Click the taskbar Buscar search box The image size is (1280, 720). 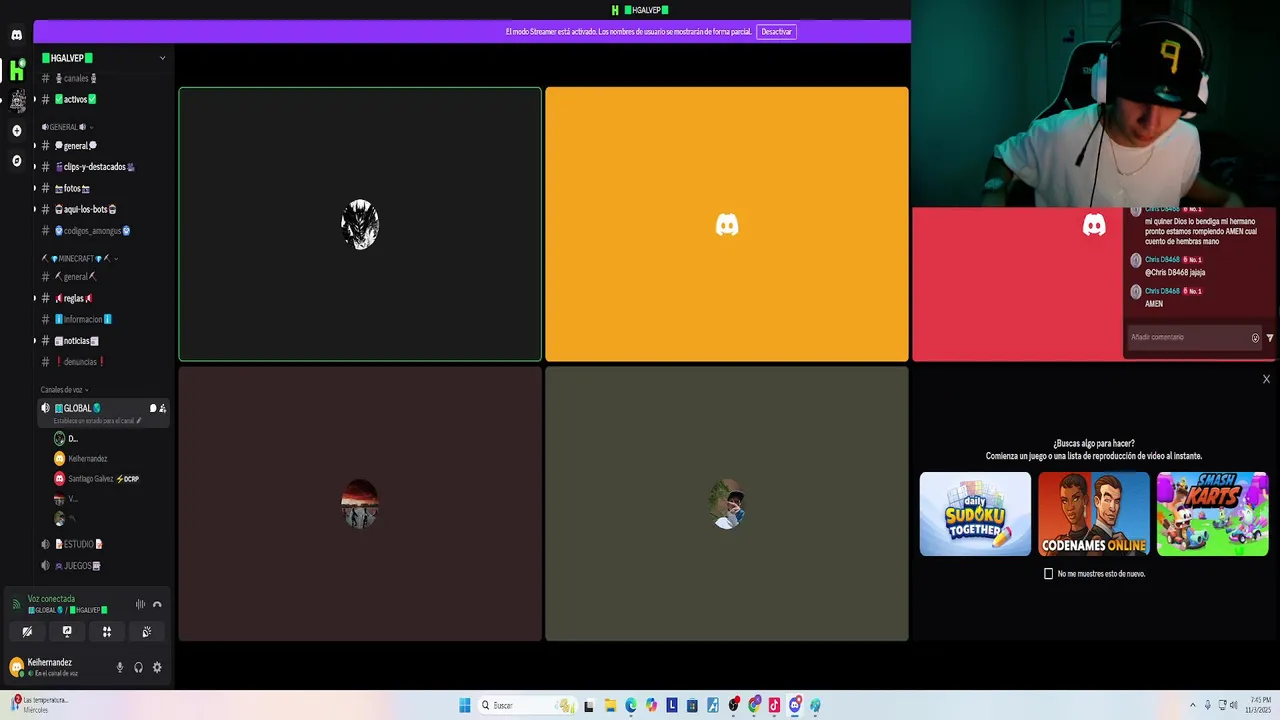click(x=528, y=705)
